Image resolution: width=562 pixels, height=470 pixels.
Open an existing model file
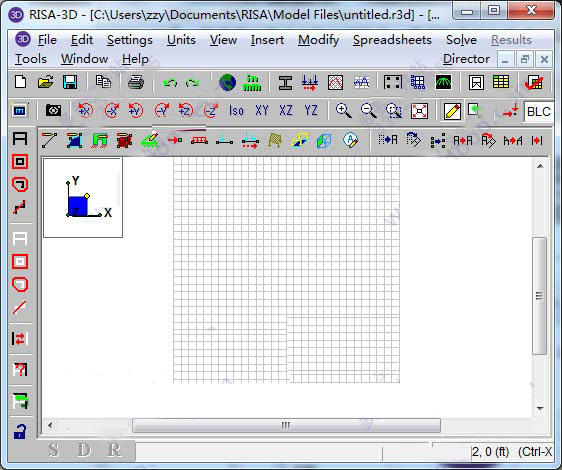[45, 82]
